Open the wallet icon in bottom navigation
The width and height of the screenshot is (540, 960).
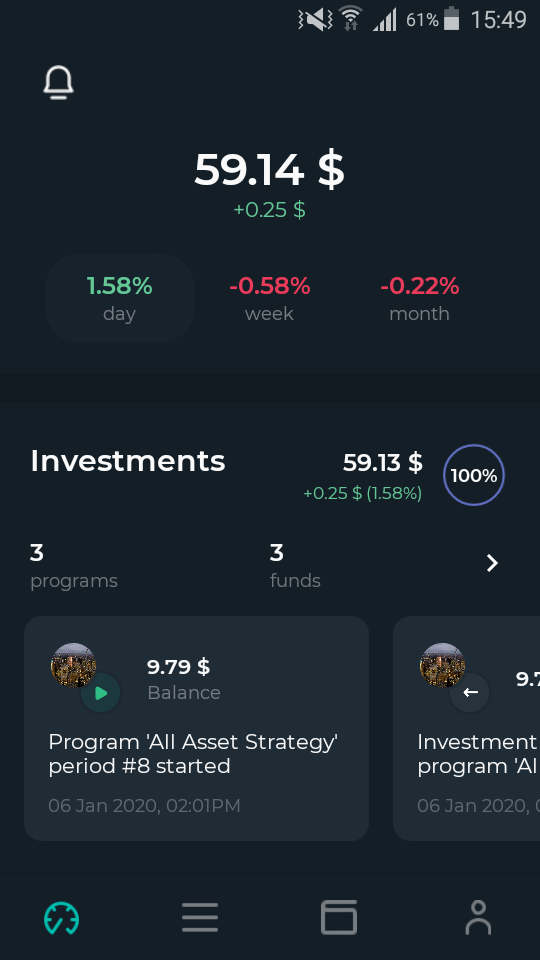click(x=339, y=917)
